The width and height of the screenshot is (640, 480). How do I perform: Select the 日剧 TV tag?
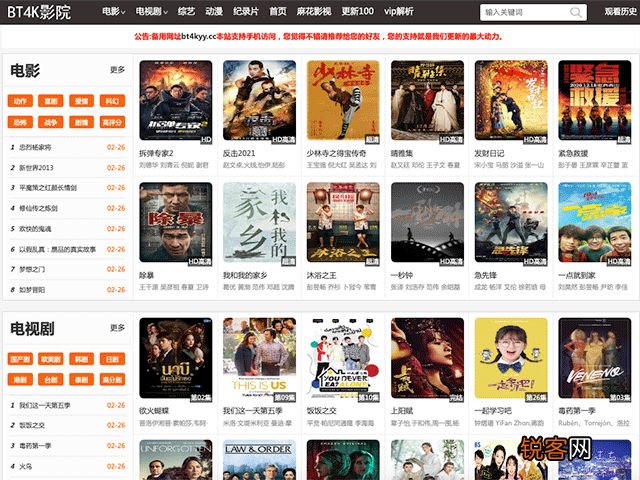(x=112, y=359)
